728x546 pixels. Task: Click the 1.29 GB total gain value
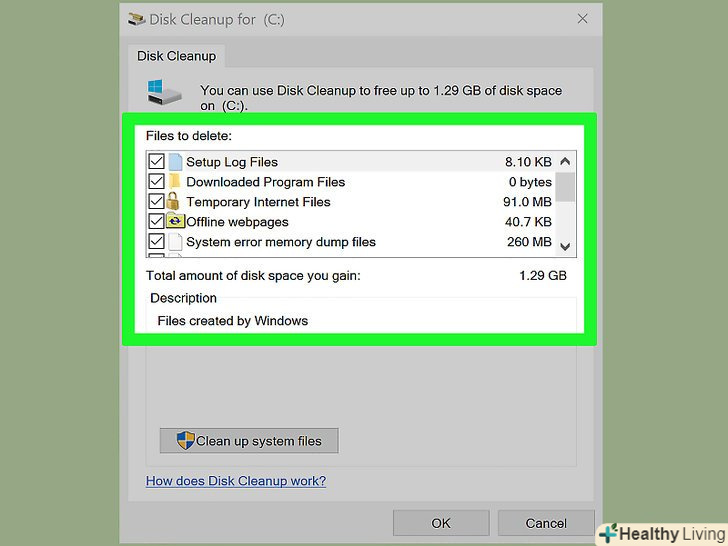[543, 276]
